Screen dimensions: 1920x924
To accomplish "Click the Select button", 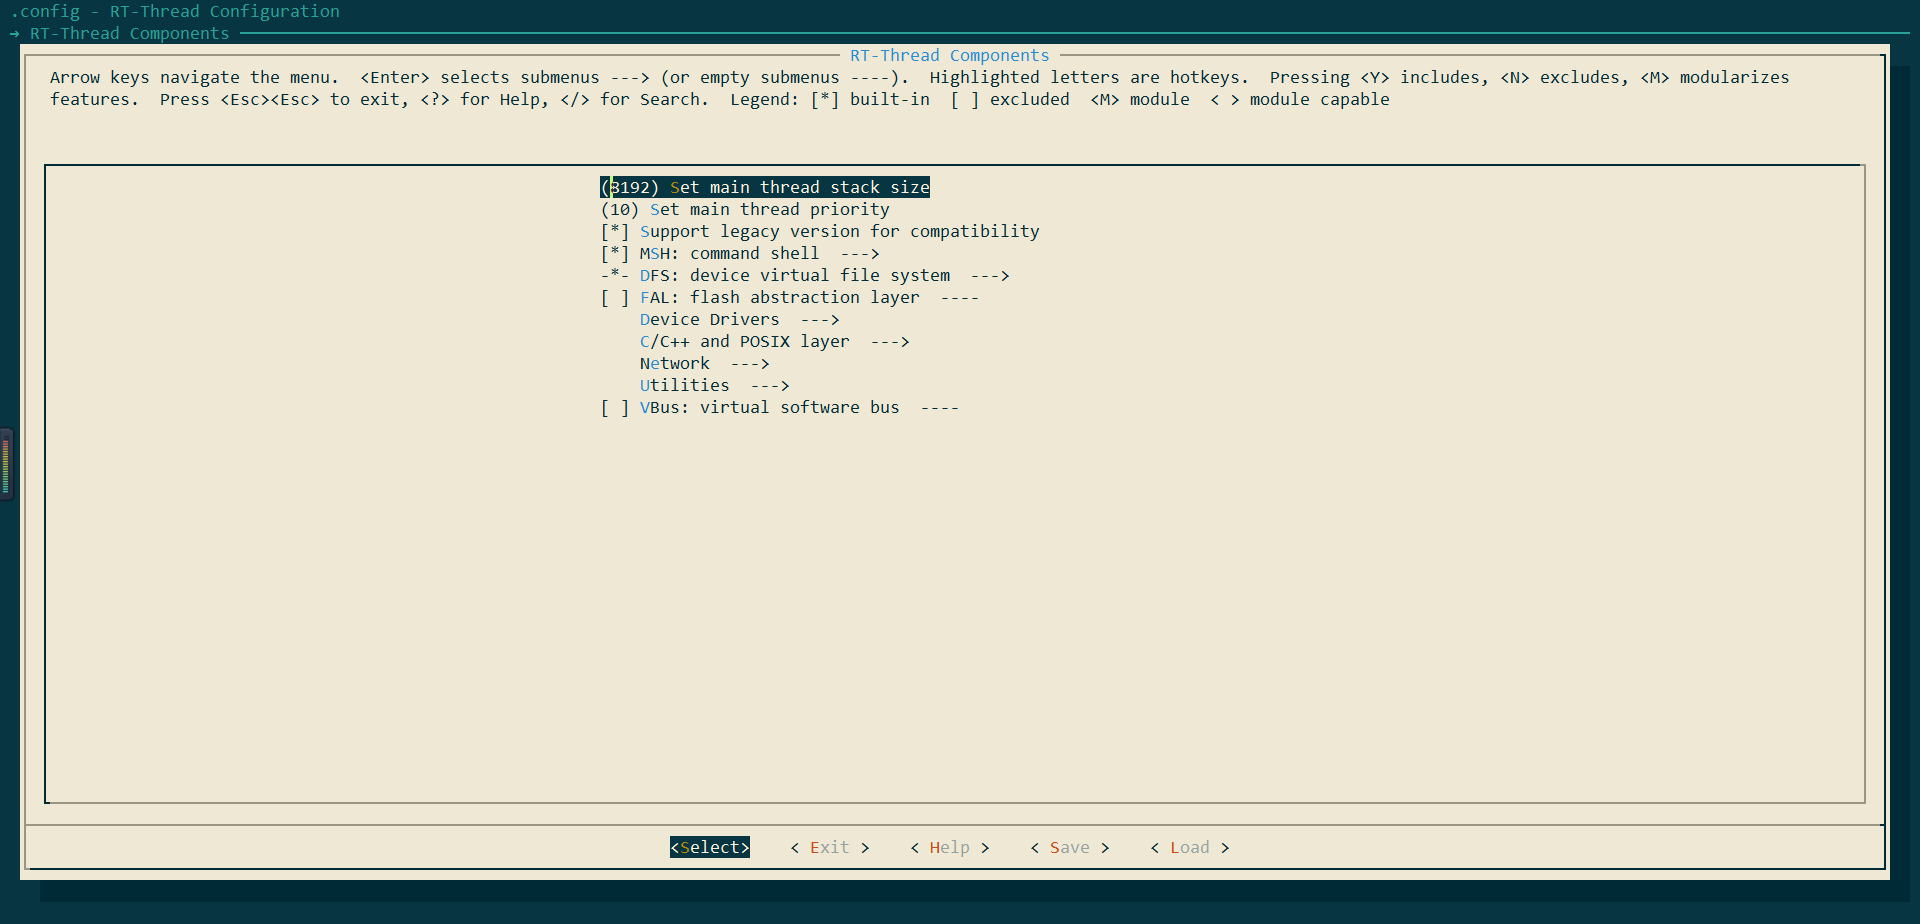I will 710,847.
